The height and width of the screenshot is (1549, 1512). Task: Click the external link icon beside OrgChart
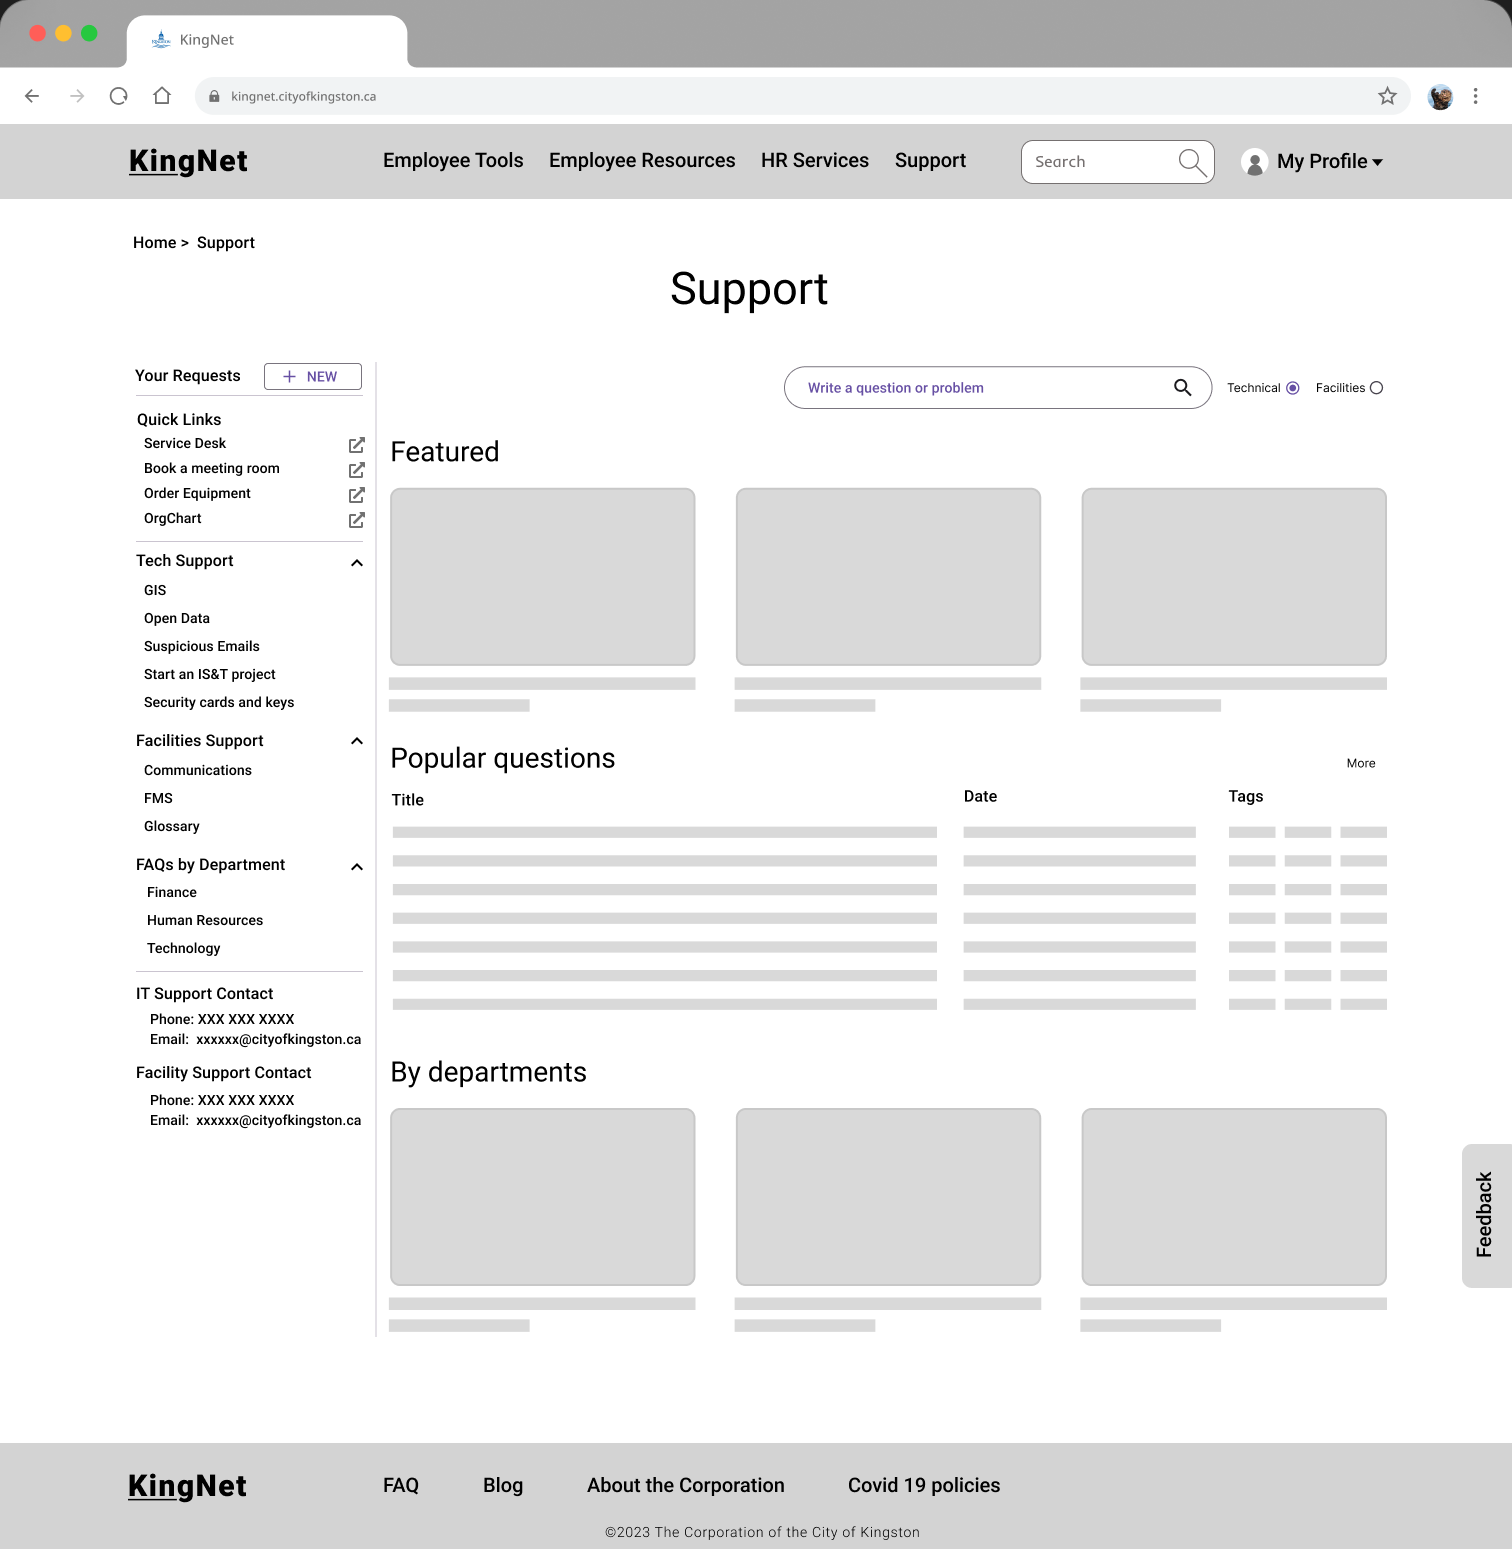356,520
